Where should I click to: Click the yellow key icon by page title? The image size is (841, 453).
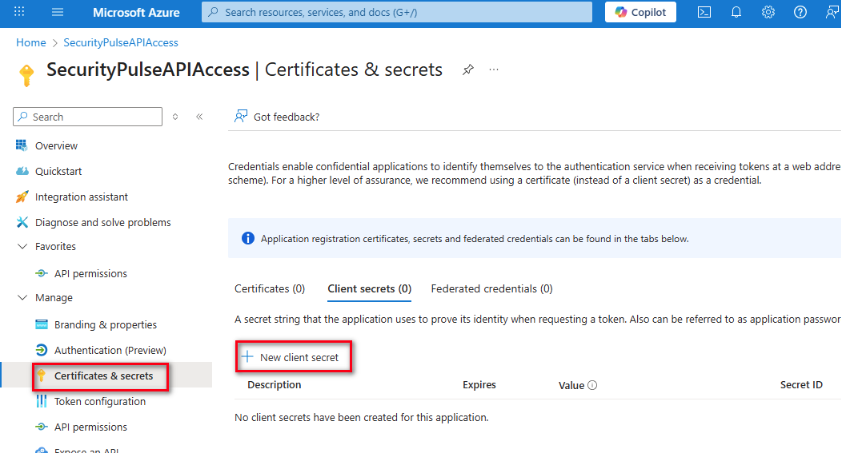point(26,75)
